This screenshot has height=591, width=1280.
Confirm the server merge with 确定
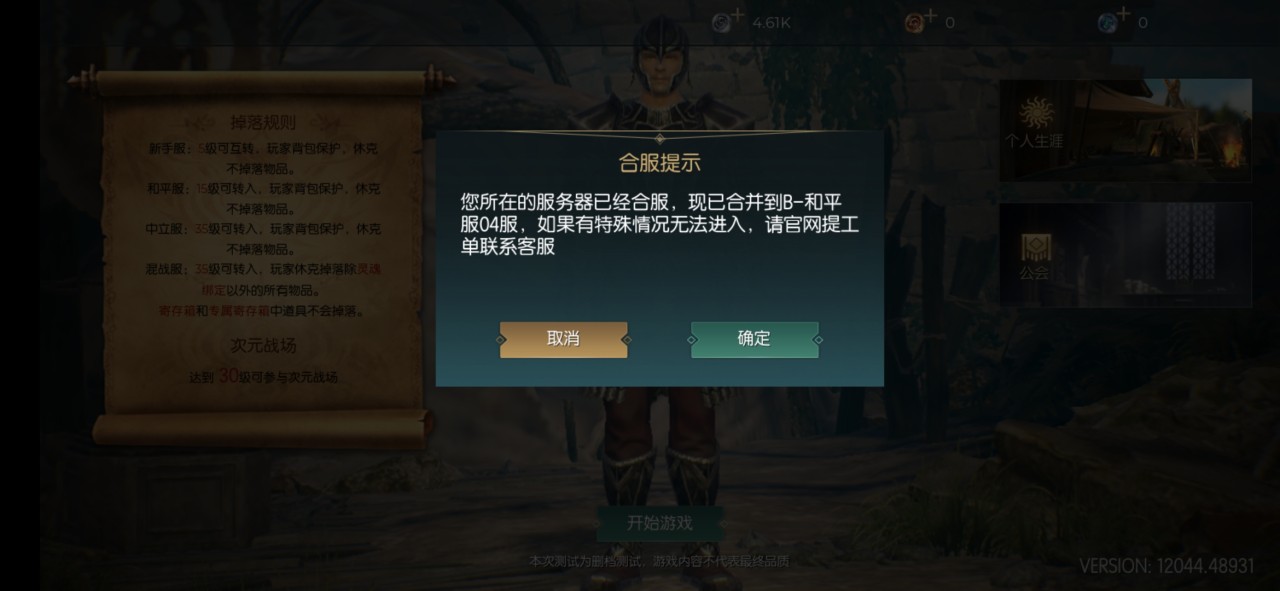click(754, 339)
